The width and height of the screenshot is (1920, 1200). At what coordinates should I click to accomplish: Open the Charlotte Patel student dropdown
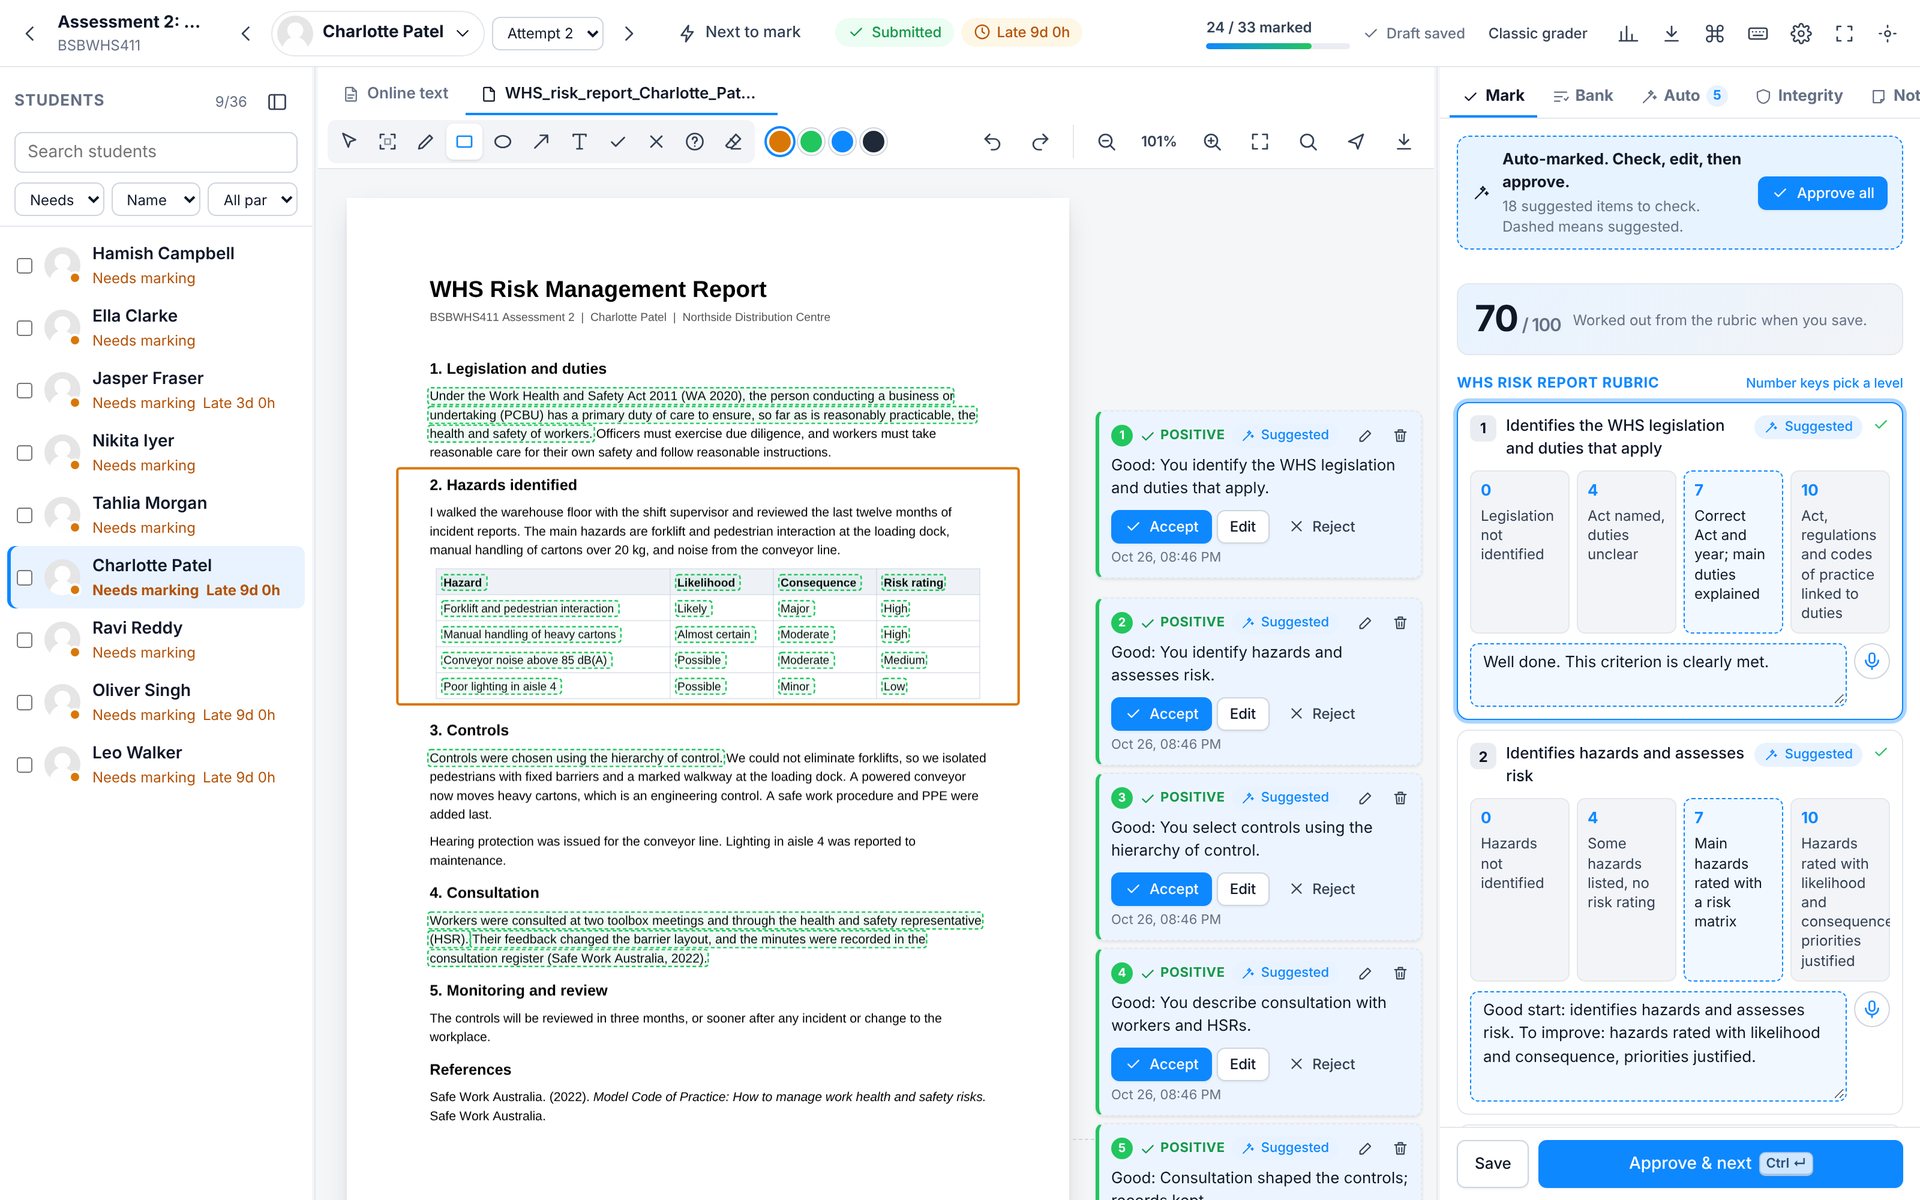point(378,33)
